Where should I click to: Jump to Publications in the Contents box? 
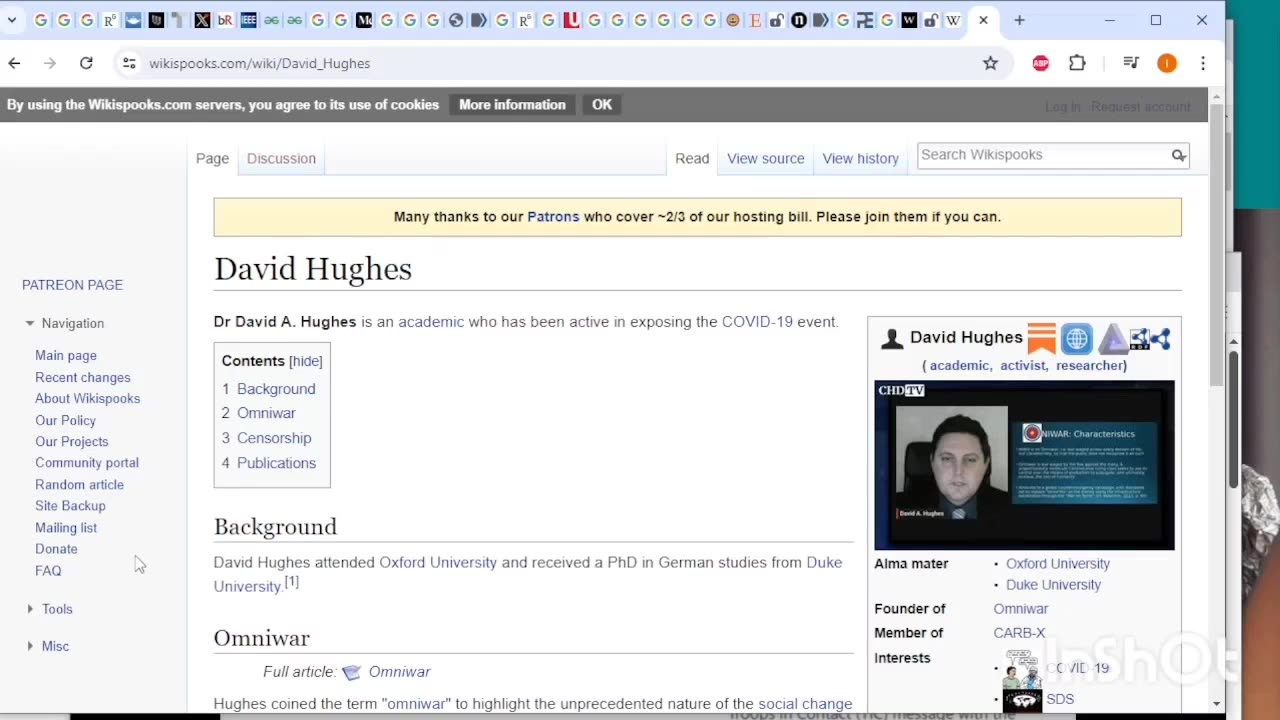click(x=276, y=463)
